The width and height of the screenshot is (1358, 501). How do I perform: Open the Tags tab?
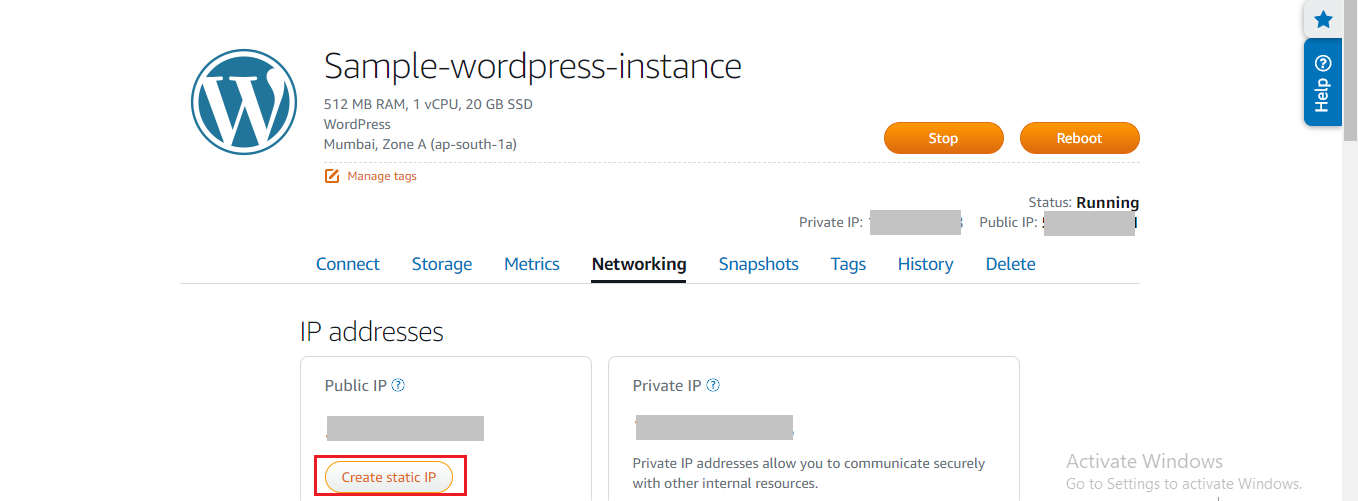tap(848, 264)
